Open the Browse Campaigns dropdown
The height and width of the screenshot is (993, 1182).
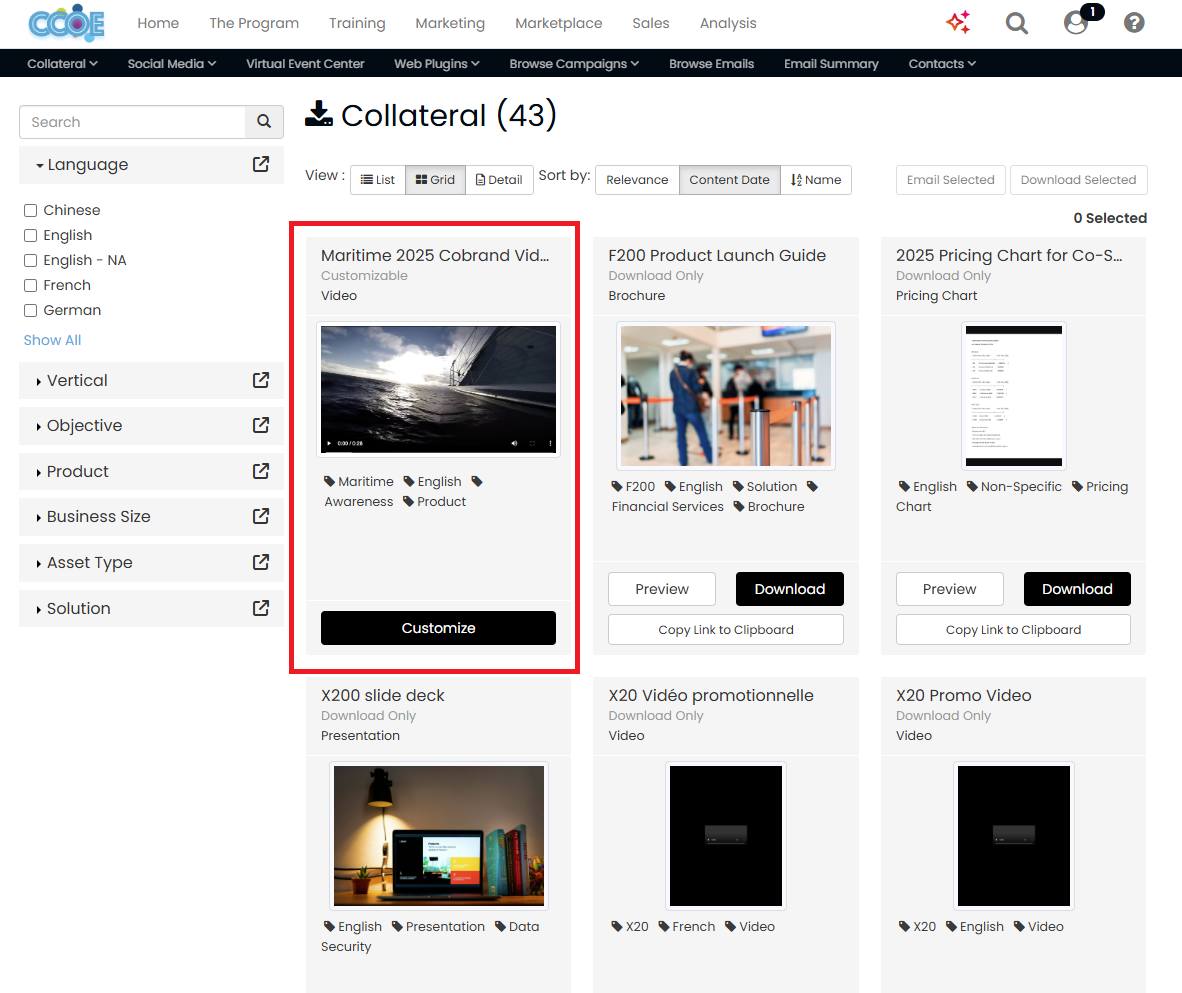pos(574,63)
